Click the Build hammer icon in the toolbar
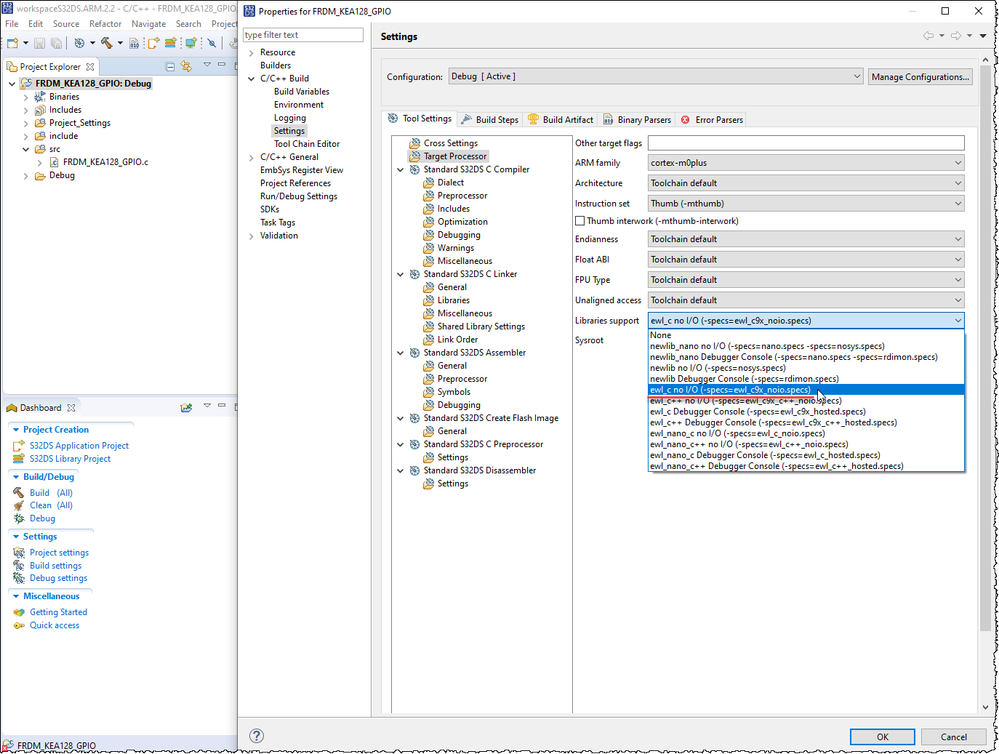This screenshot has width=999, height=754. [x=106, y=42]
